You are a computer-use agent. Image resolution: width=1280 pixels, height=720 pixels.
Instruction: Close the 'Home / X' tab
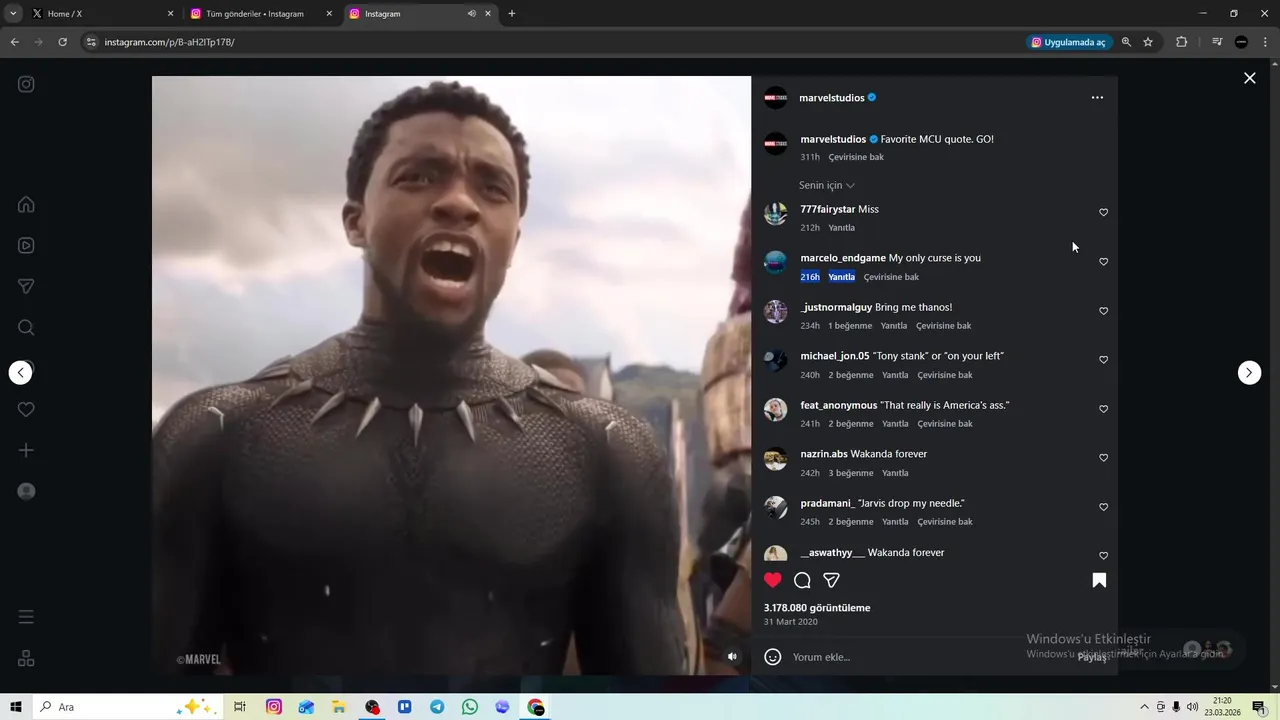coord(170,14)
